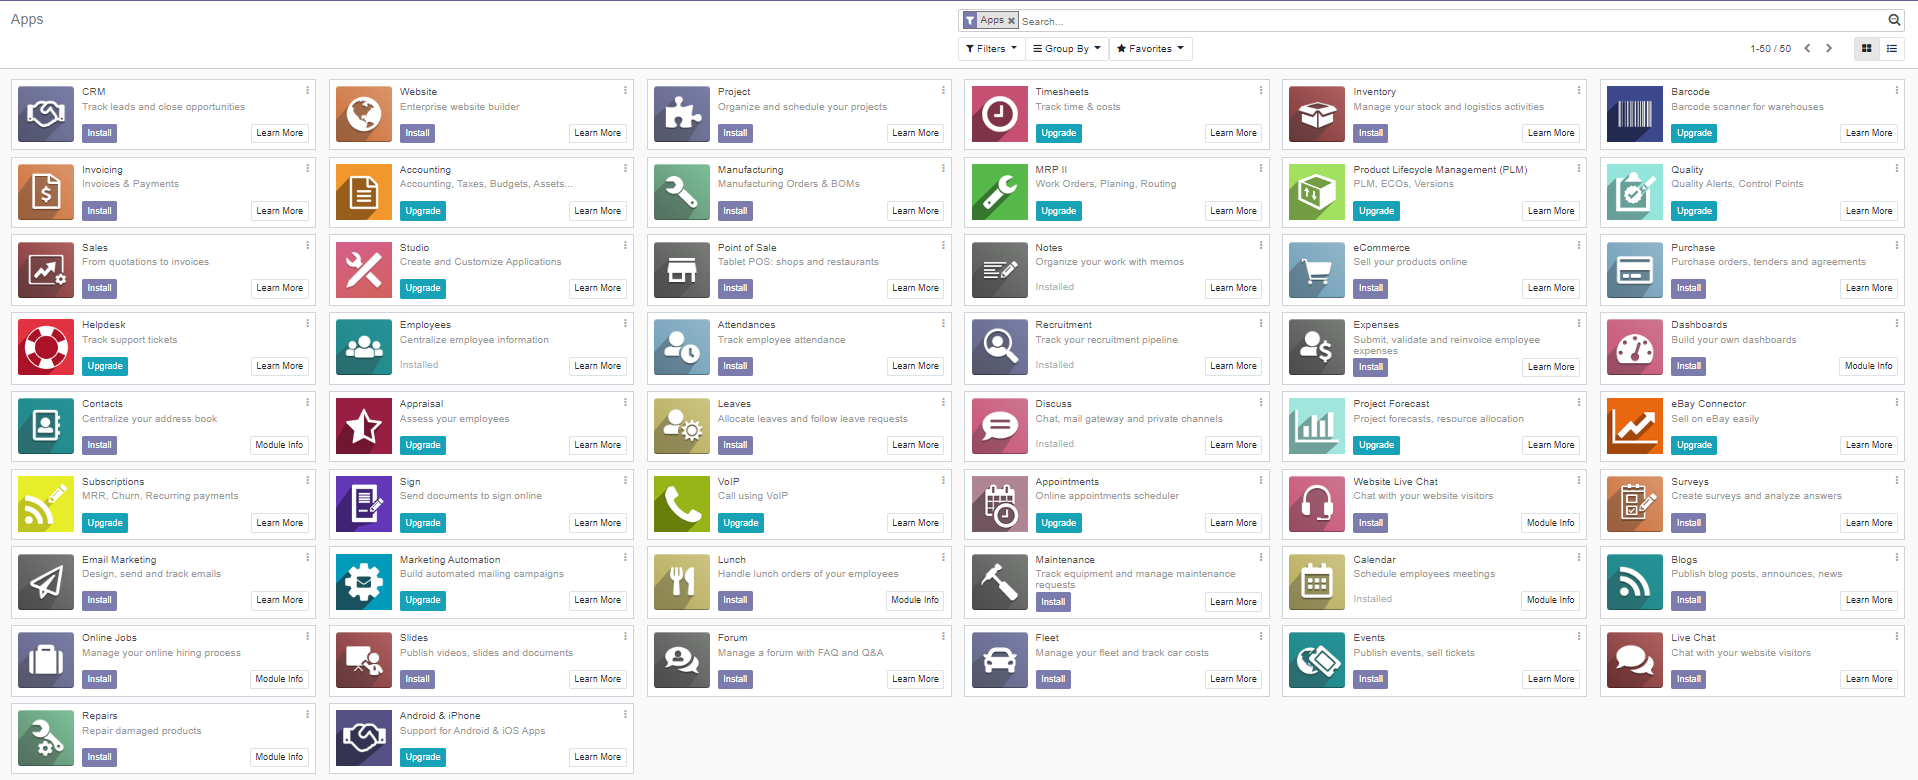Open the Fleet car icon
1918x780 pixels.
[1000, 660]
